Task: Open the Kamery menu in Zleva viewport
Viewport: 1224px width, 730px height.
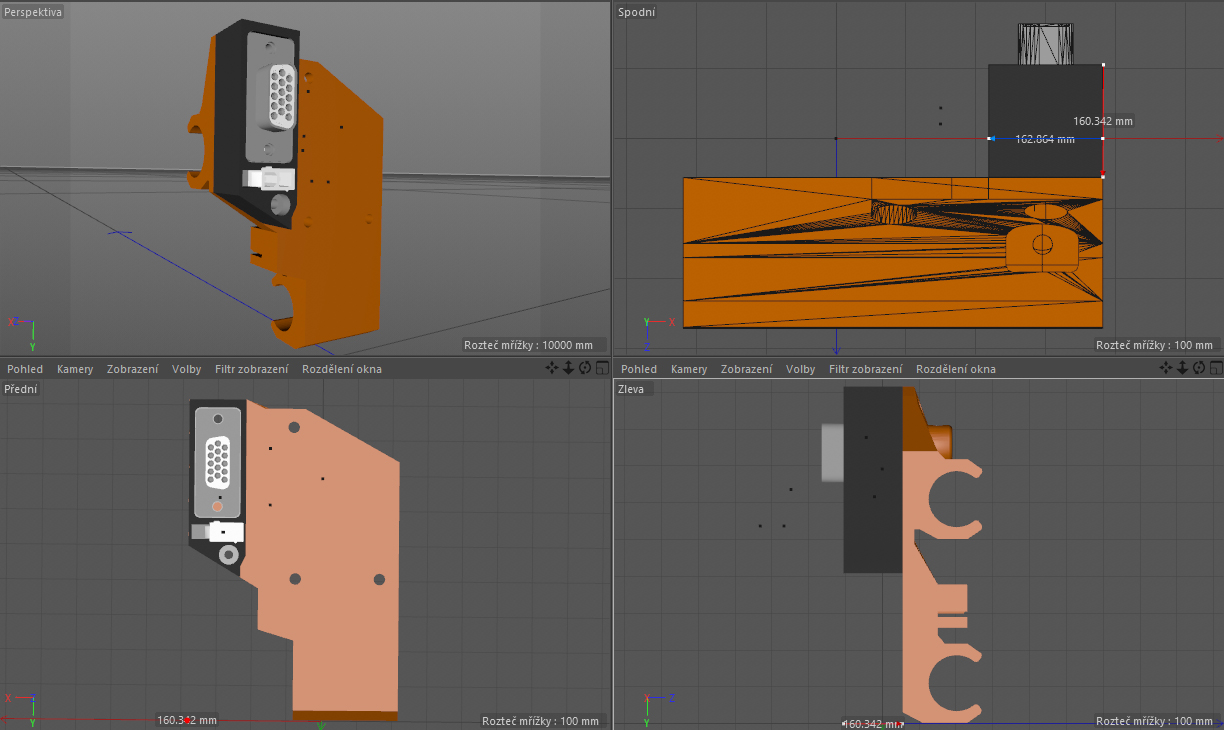Action: 689,369
